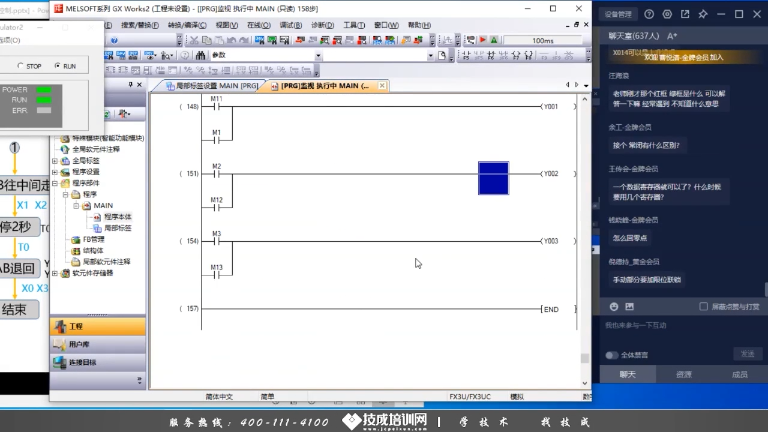Click the blue highlighted ladder cell

click(493, 178)
